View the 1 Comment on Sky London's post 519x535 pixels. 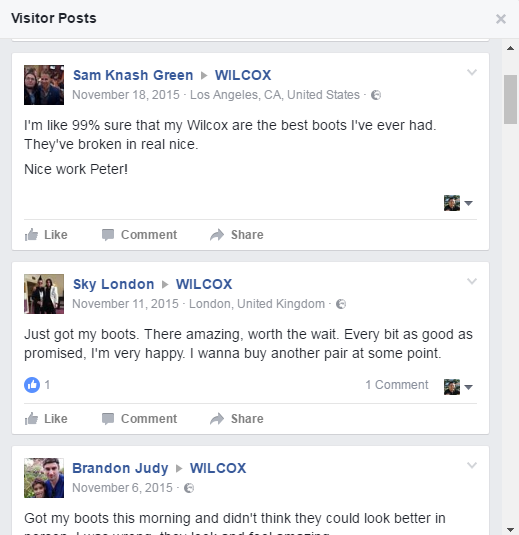[397, 385]
